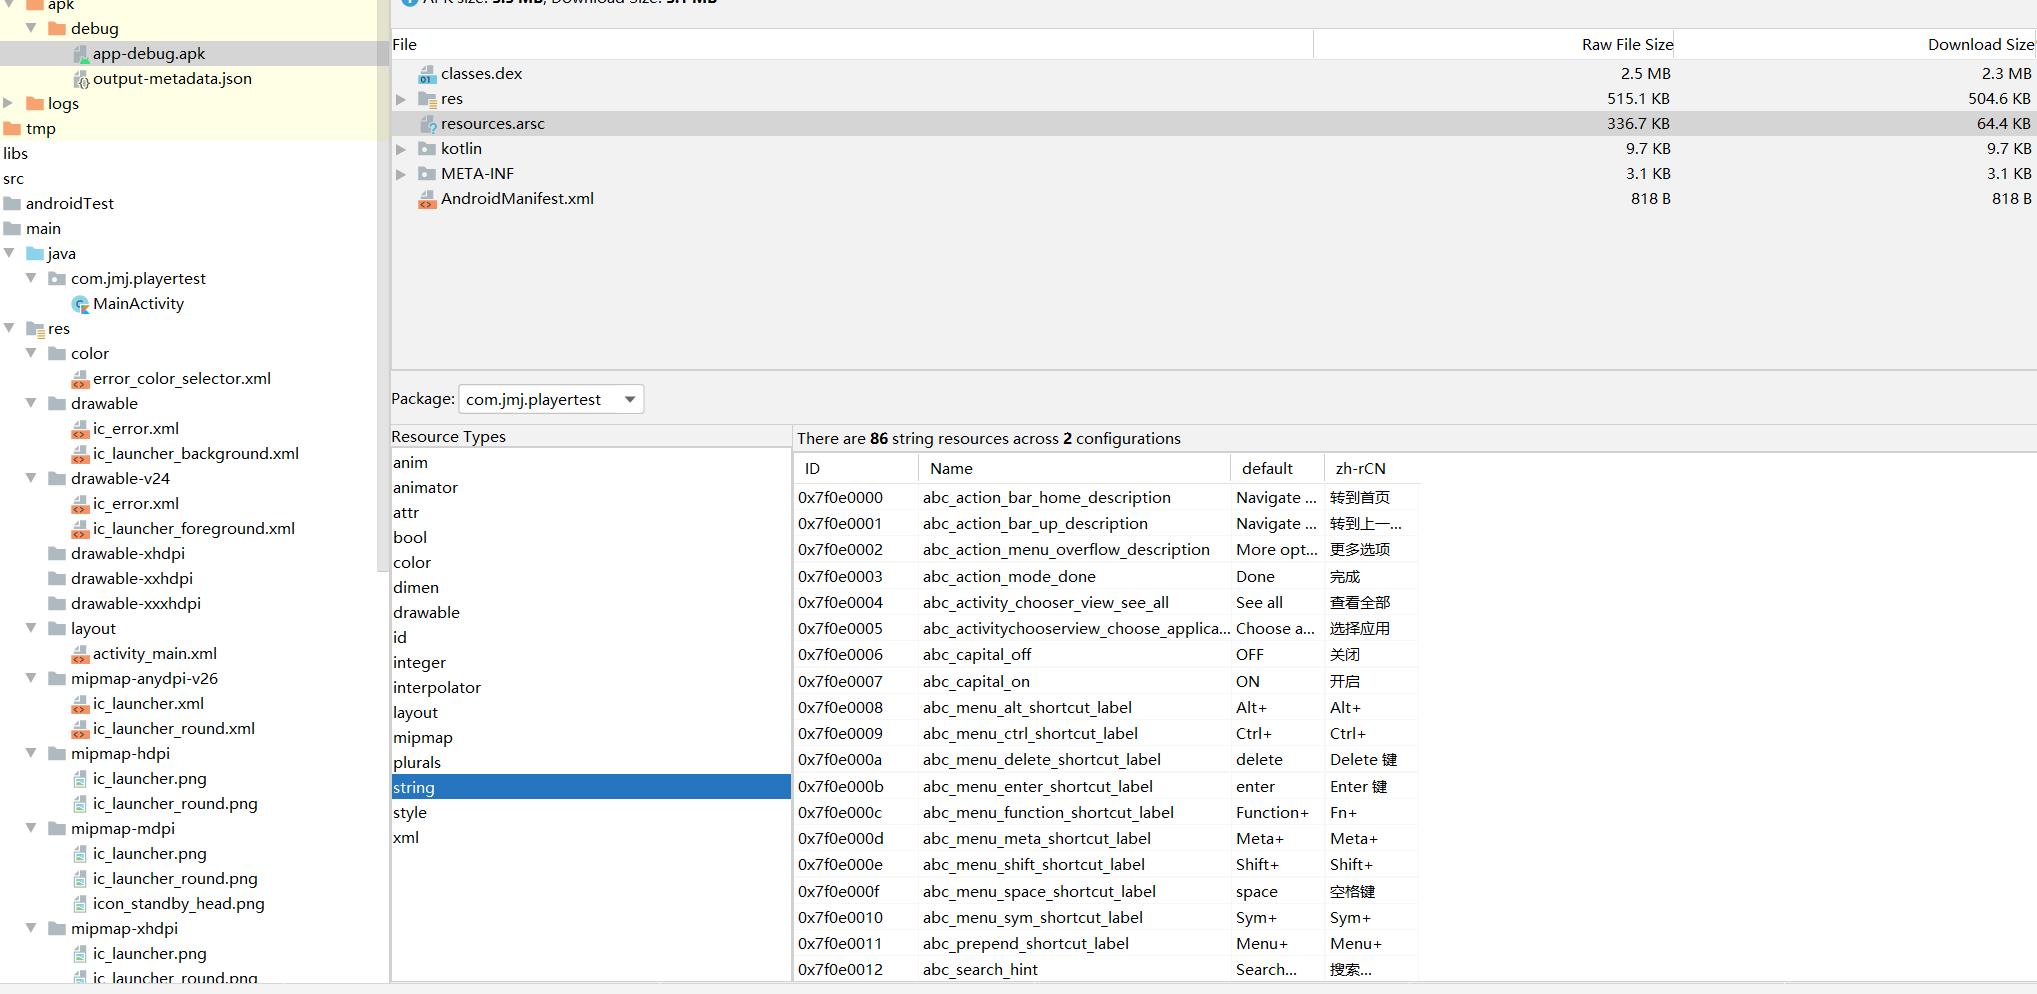Click the androidTest folder icon
The height and width of the screenshot is (994, 2037).
click(x=13, y=204)
